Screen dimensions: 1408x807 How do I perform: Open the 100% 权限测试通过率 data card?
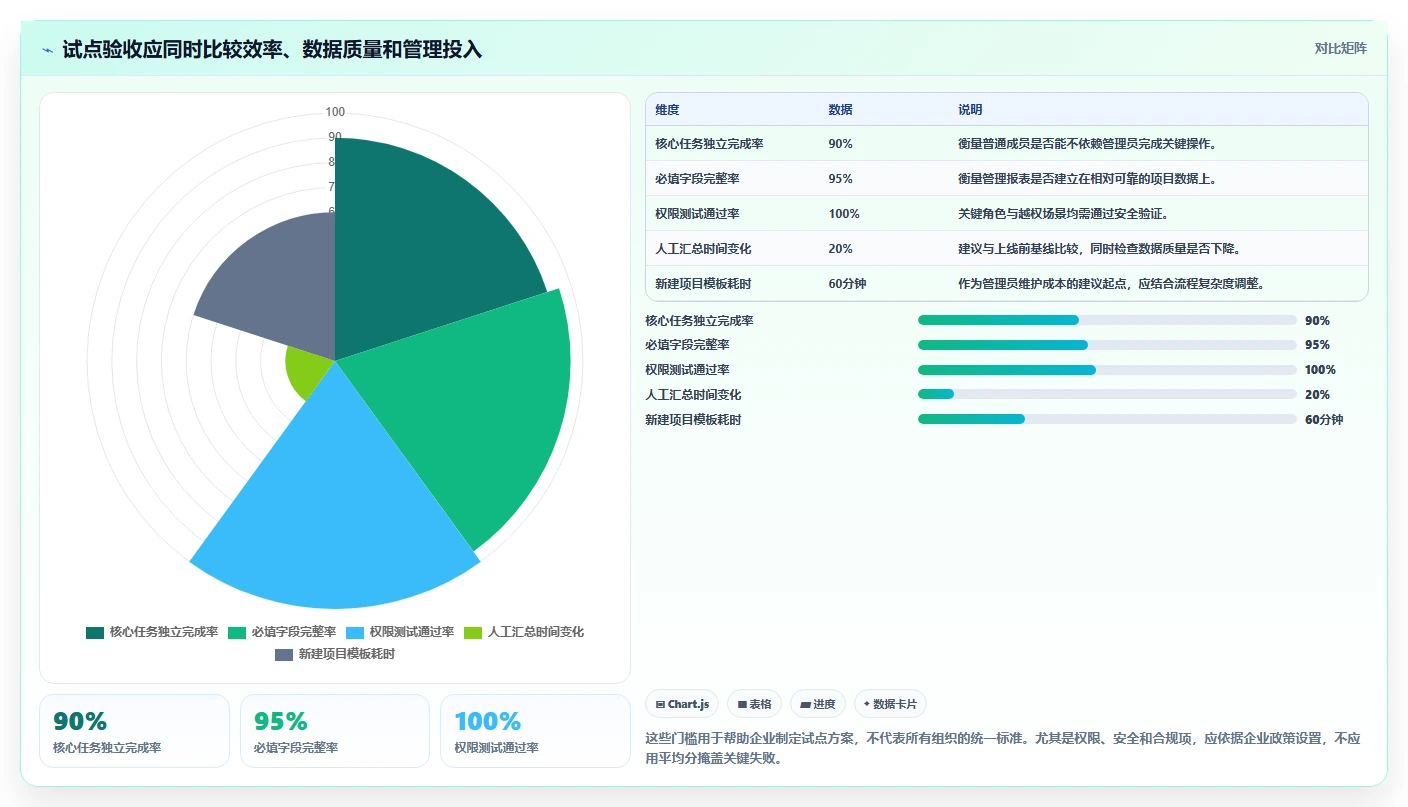tap(535, 731)
